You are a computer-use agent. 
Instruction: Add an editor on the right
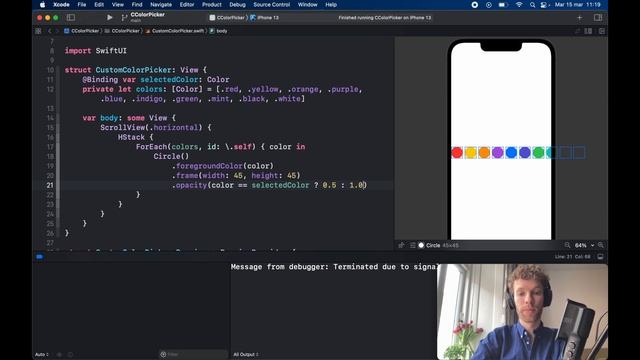point(602,31)
